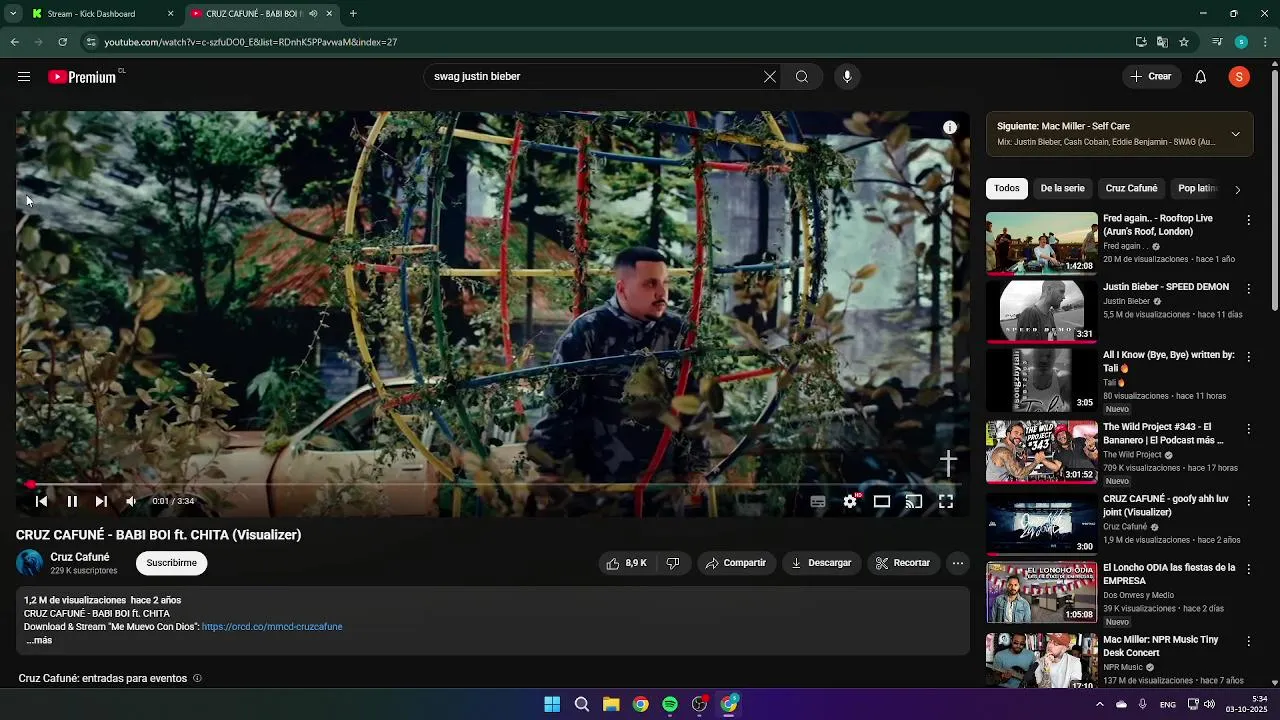
Task: Open the ENG language switcher
Action: pos(1168,705)
